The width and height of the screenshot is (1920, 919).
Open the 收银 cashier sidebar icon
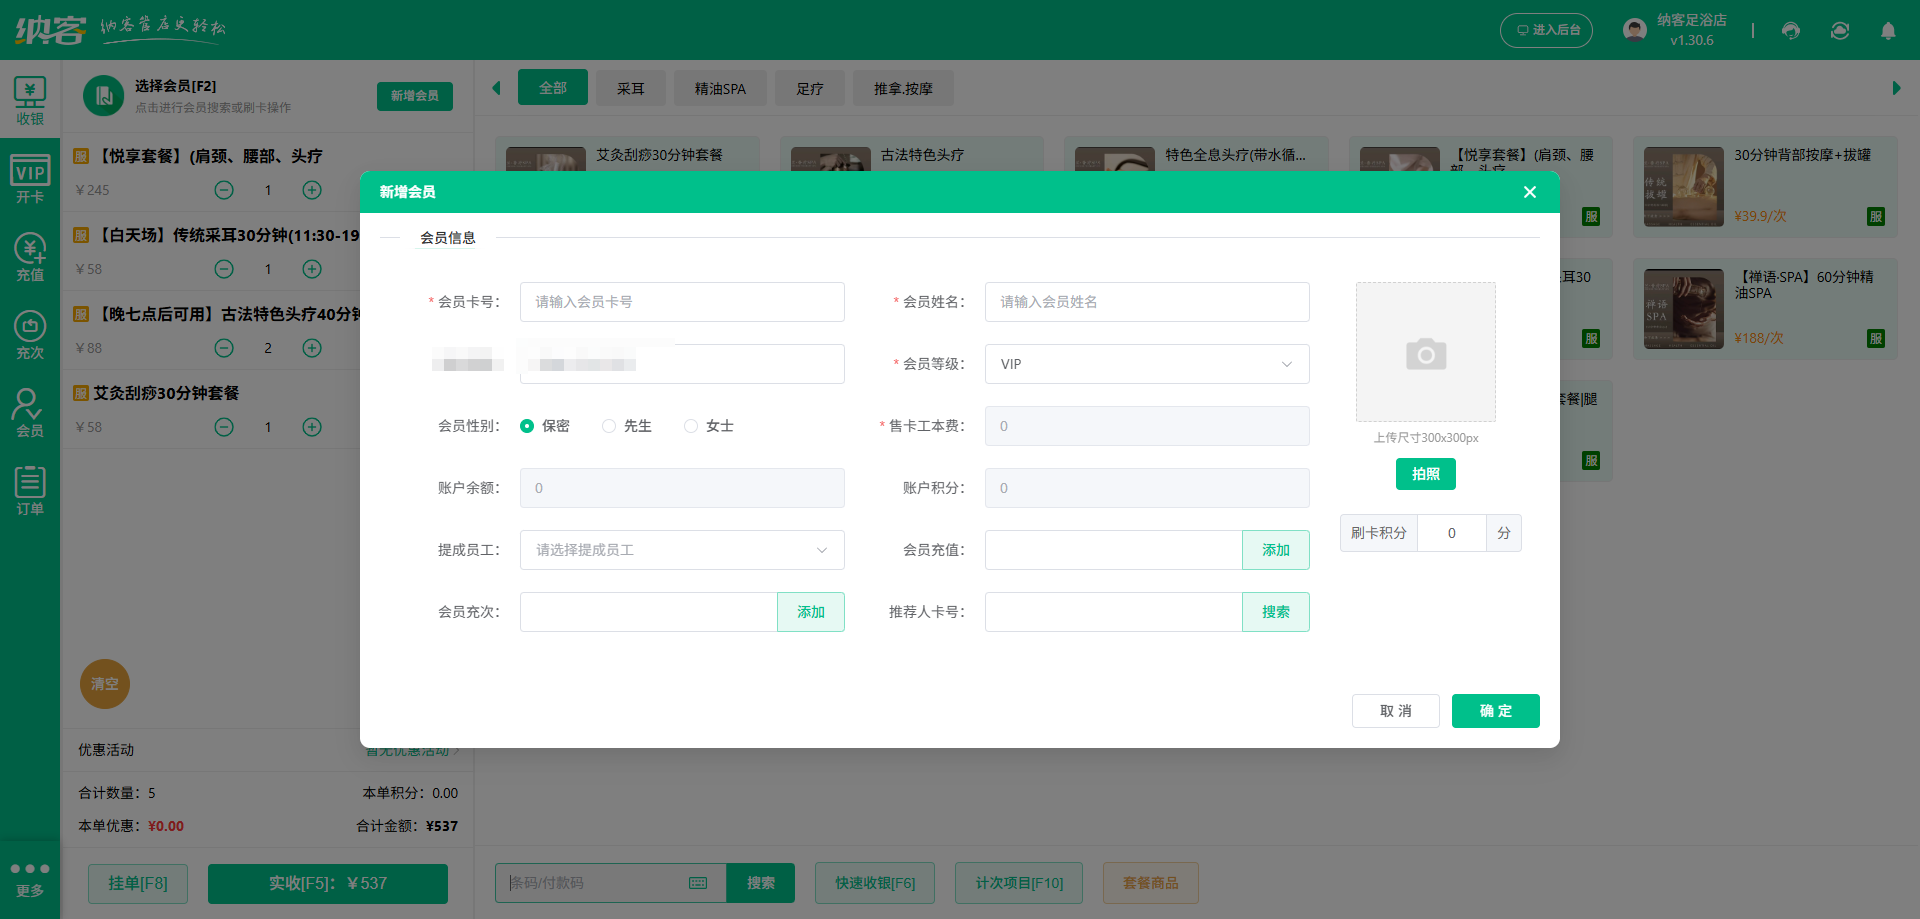[30, 101]
